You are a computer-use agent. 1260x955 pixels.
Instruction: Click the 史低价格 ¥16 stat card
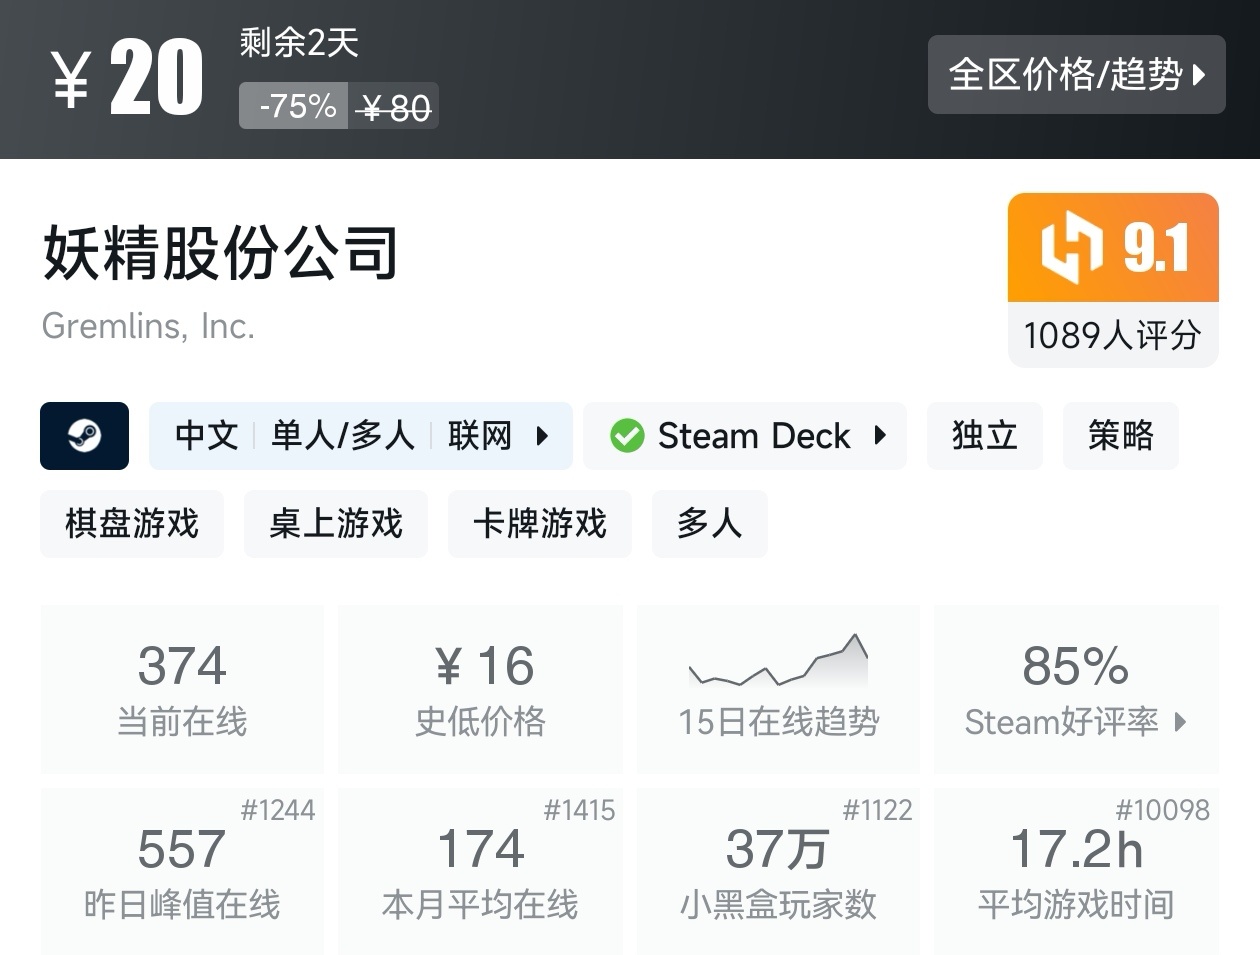tap(480, 689)
